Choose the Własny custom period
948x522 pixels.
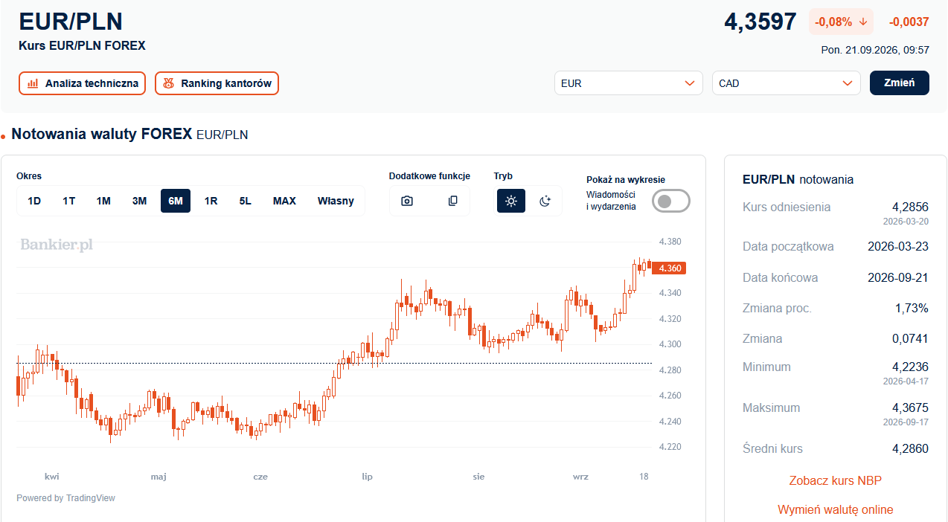coord(336,201)
